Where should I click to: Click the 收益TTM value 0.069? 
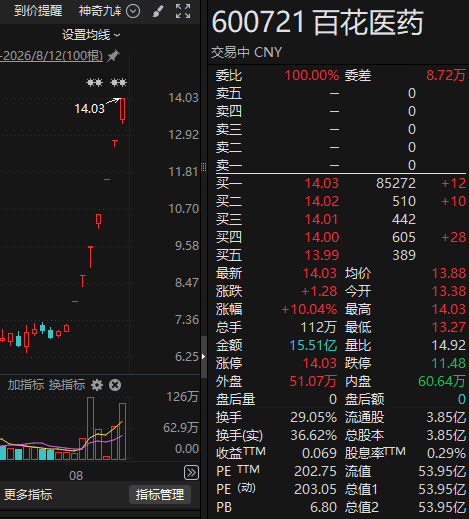point(319,453)
